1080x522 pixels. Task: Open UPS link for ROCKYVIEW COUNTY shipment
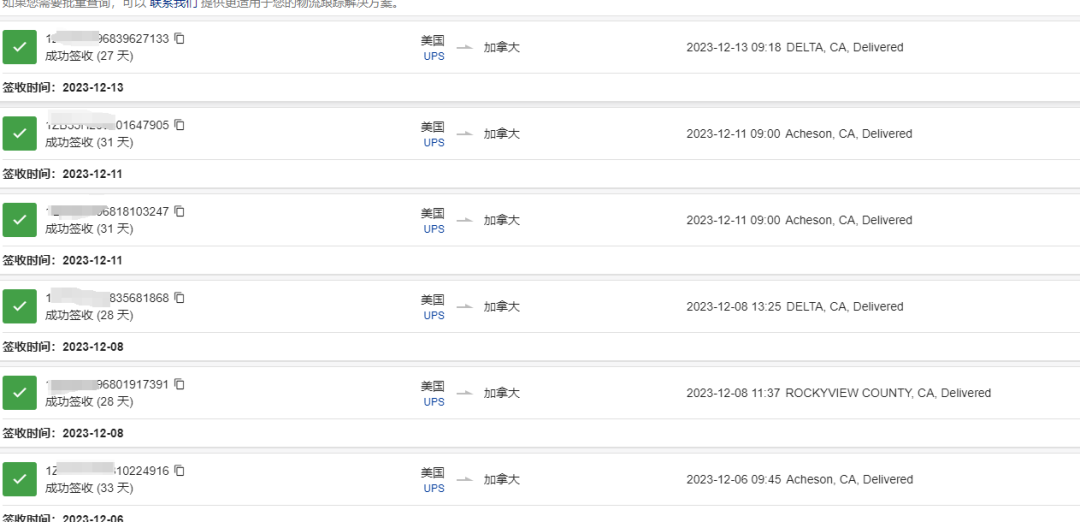434,402
